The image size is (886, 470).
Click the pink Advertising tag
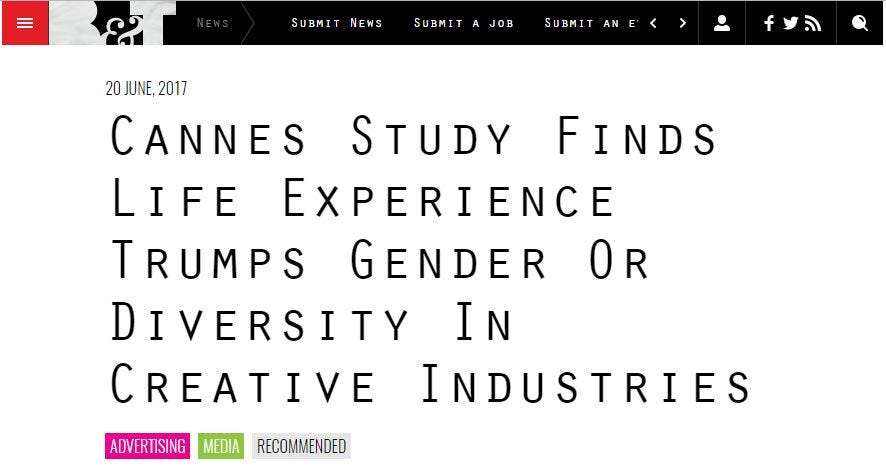(147, 446)
